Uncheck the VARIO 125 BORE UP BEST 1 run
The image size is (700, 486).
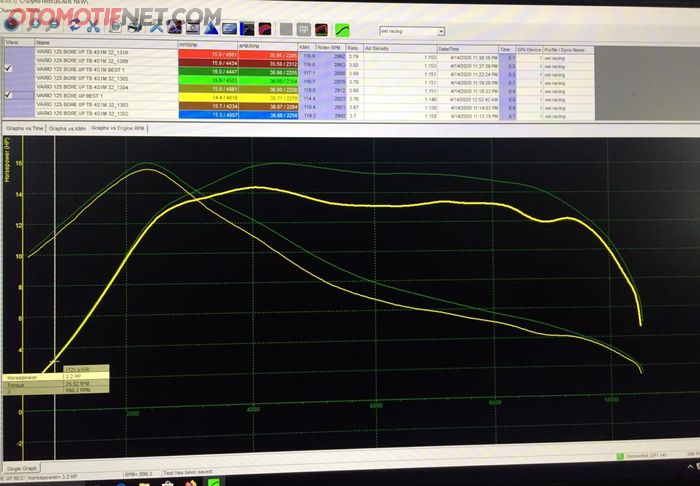10,67
